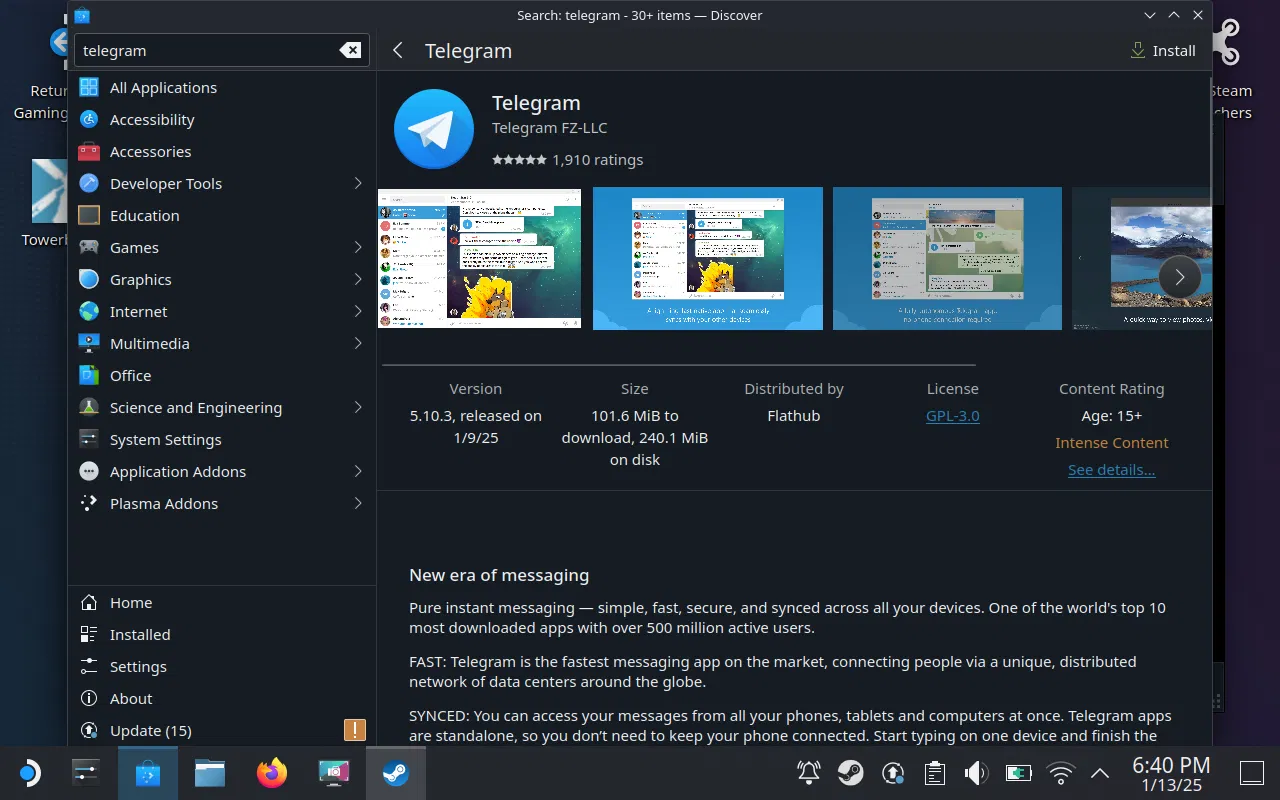Open the All Applications category

pos(221,88)
